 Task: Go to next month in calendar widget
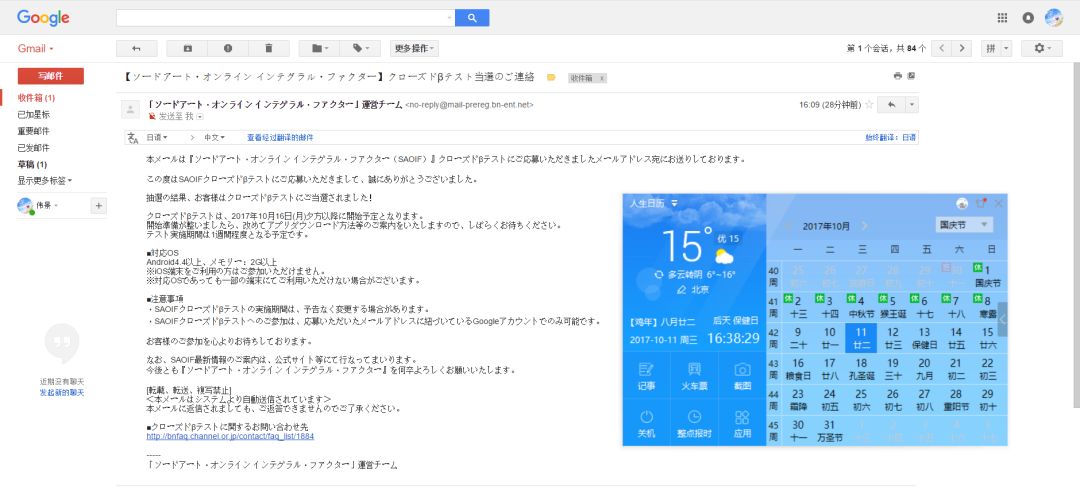point(865,225)
